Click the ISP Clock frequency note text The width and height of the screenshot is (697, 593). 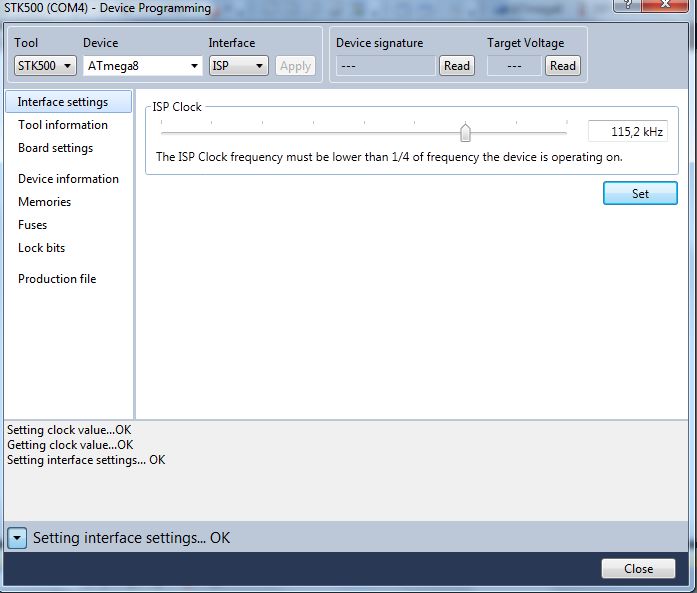389,157
